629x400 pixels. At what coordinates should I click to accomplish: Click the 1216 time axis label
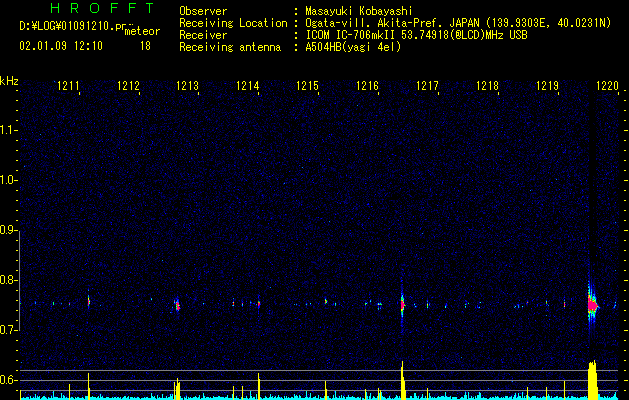click(367, 85)
